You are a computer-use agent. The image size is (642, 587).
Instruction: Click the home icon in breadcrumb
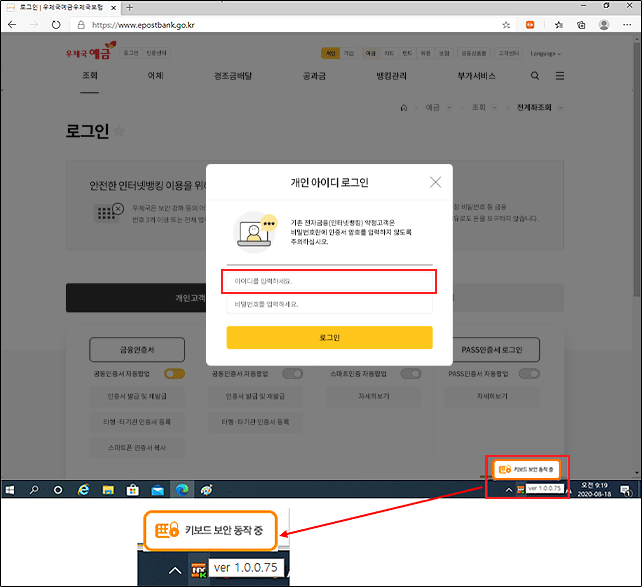coord(404,107)
